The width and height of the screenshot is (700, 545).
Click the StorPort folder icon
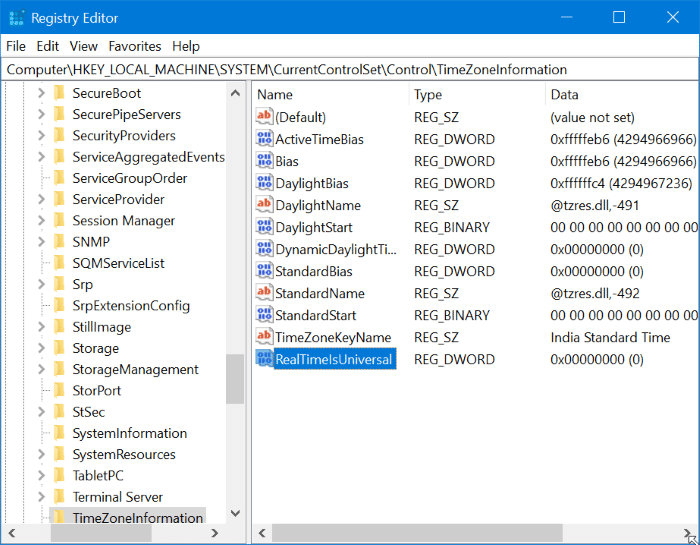59,391
